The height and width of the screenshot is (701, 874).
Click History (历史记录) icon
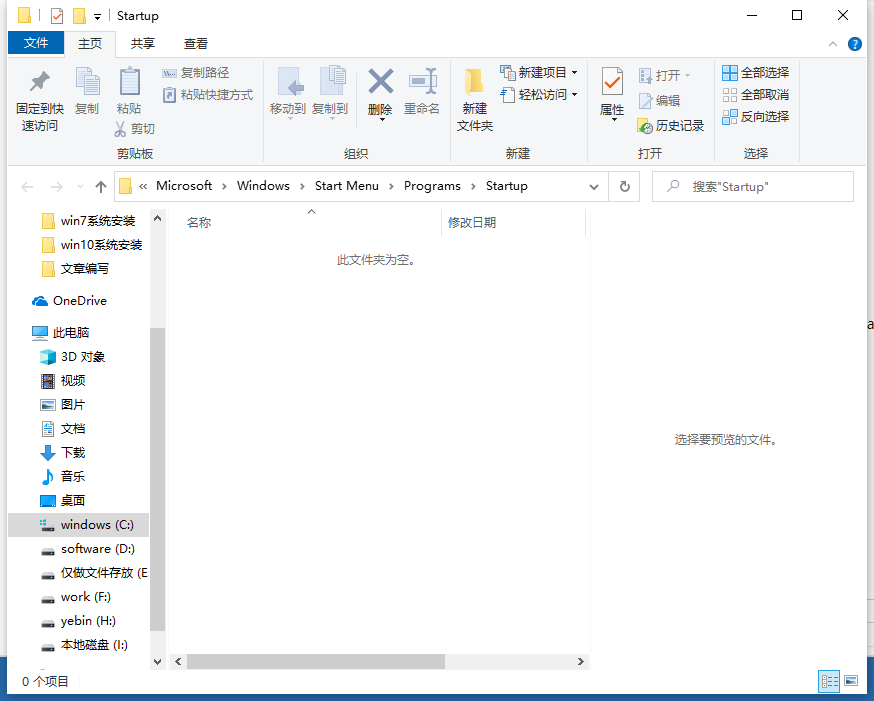point(645,126)
